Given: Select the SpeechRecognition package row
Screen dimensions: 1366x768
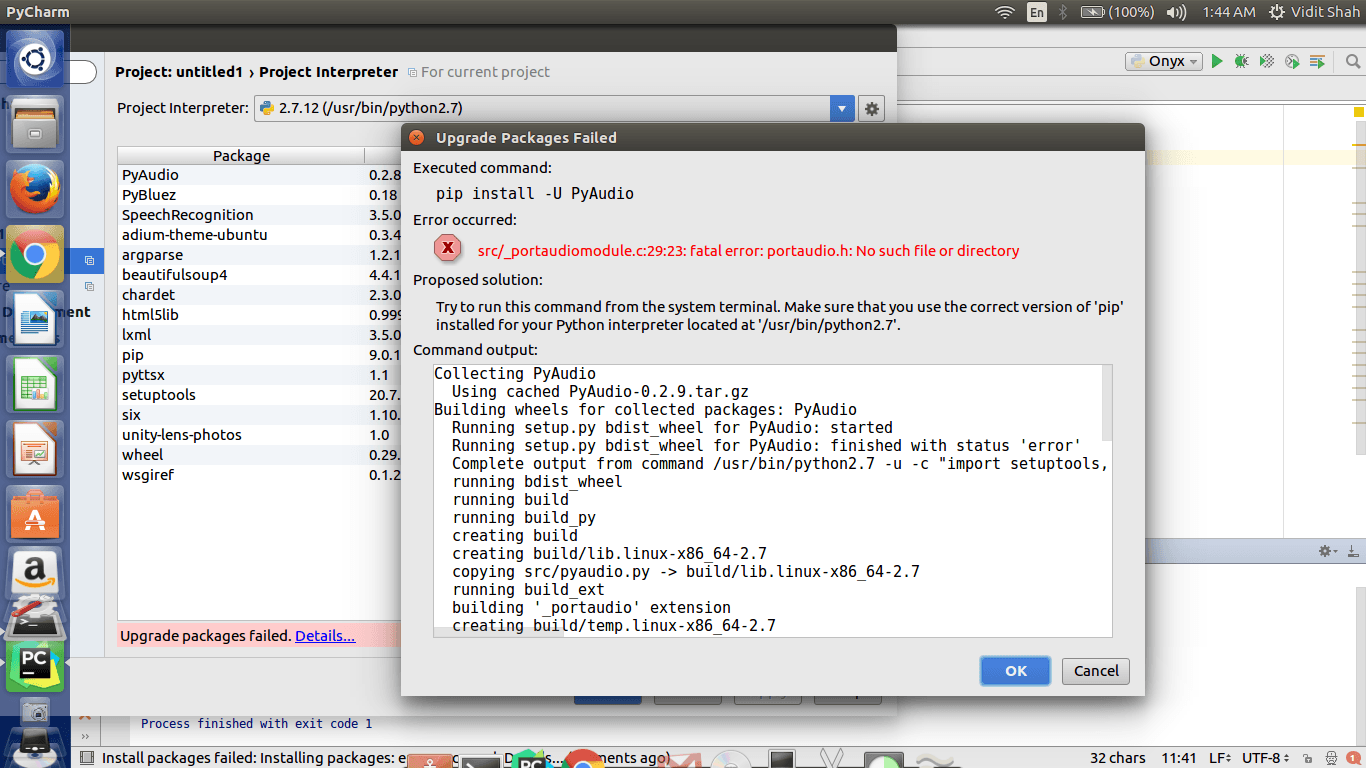Looking at the screenshot, I should (x=188, y=215).
